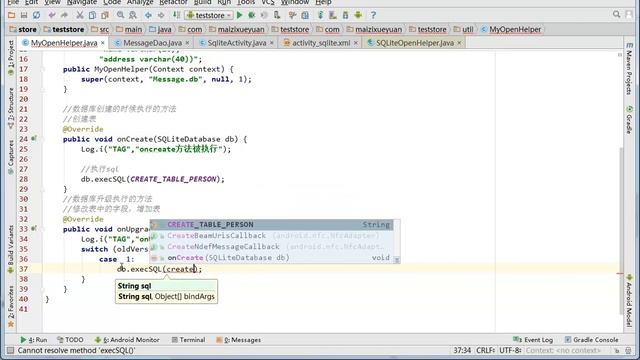This screenshot has width=640, height=360.
Task: Click the AVD Manager icon
Action: pos(333,16)
